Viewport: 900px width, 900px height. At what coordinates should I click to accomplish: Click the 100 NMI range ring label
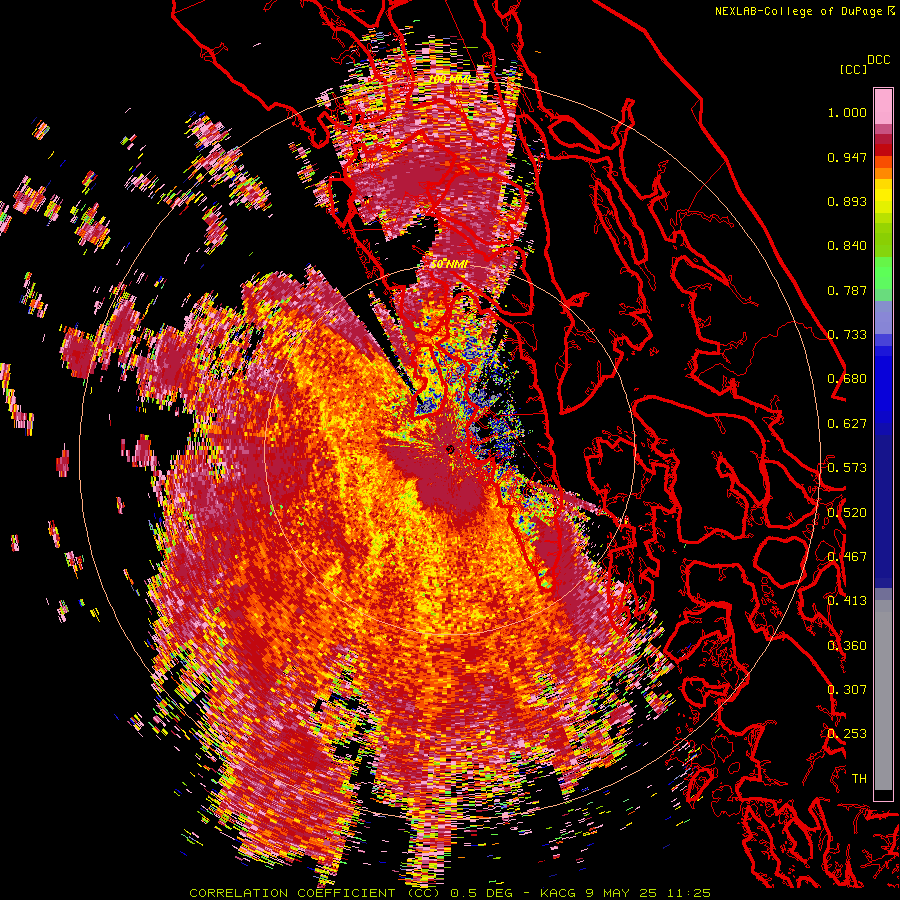tap(449, 79)
